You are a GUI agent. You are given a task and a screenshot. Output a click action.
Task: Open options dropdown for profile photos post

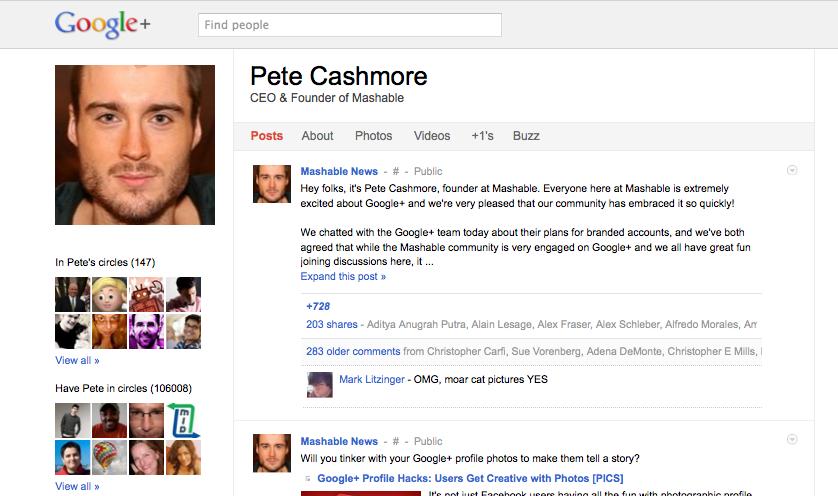(x=792, y=439)
